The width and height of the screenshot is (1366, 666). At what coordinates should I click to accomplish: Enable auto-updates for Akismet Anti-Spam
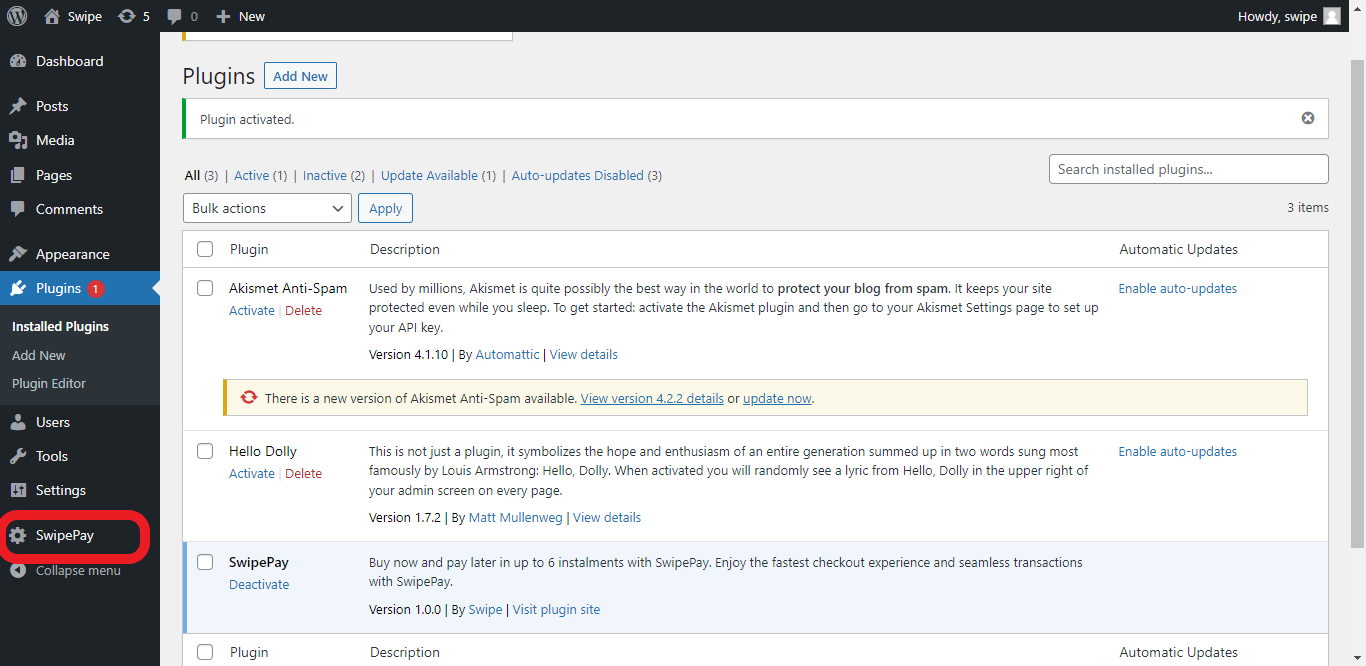point(1178,288)
